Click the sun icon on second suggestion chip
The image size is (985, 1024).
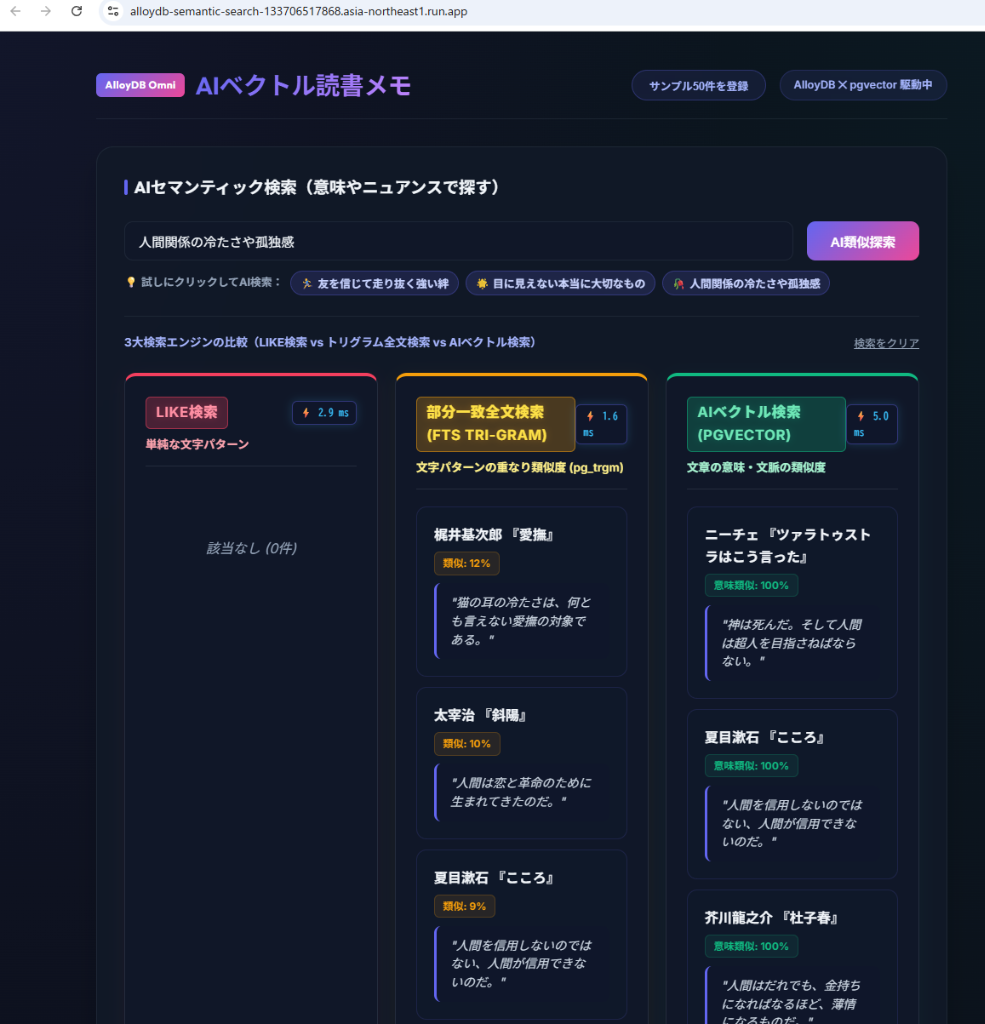[x=482, y=283]
